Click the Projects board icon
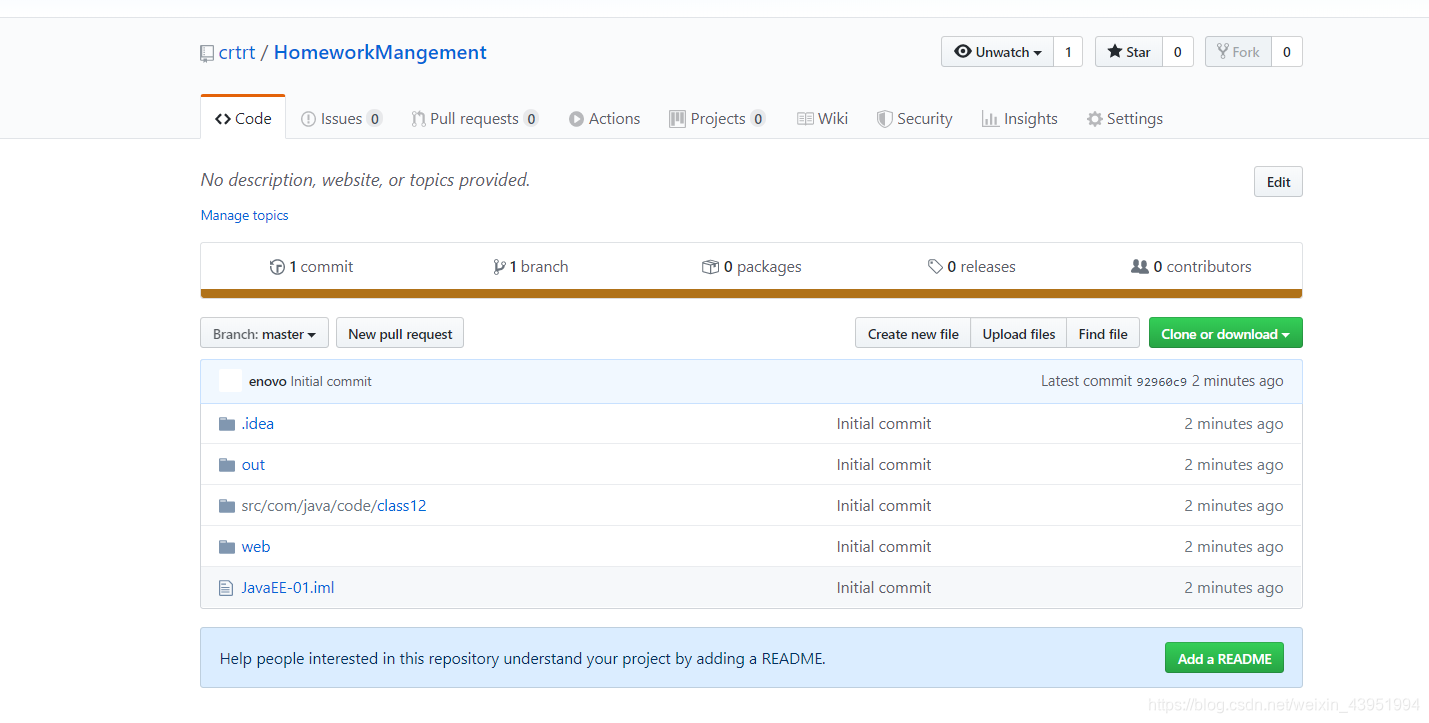Screen dimensions: 1429x723 [677, 119]
